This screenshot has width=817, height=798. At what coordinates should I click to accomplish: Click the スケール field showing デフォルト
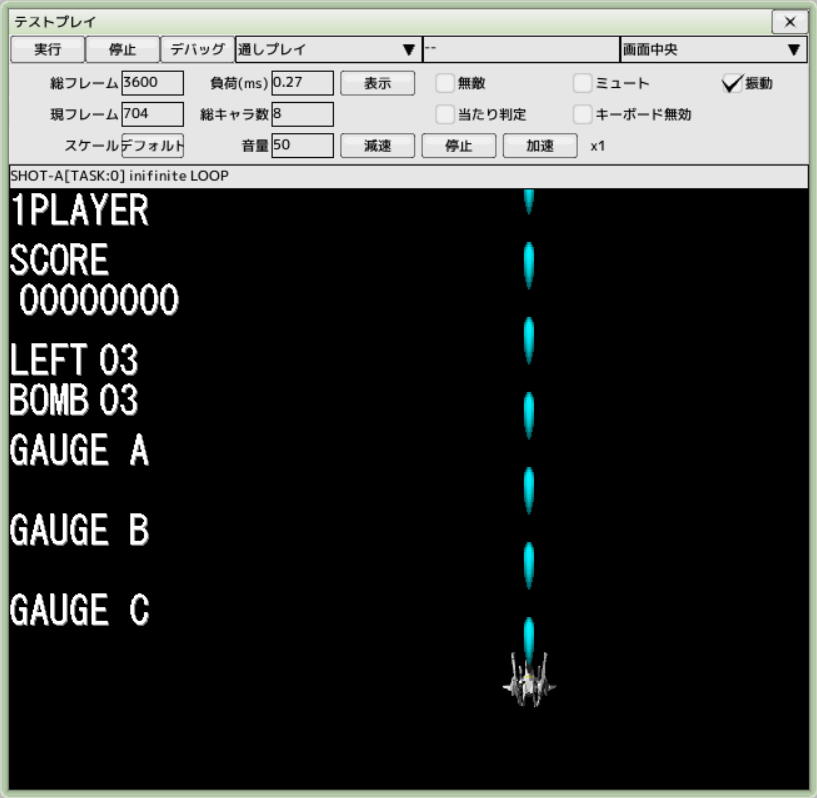pyautogui.click(x=152, y=146)
